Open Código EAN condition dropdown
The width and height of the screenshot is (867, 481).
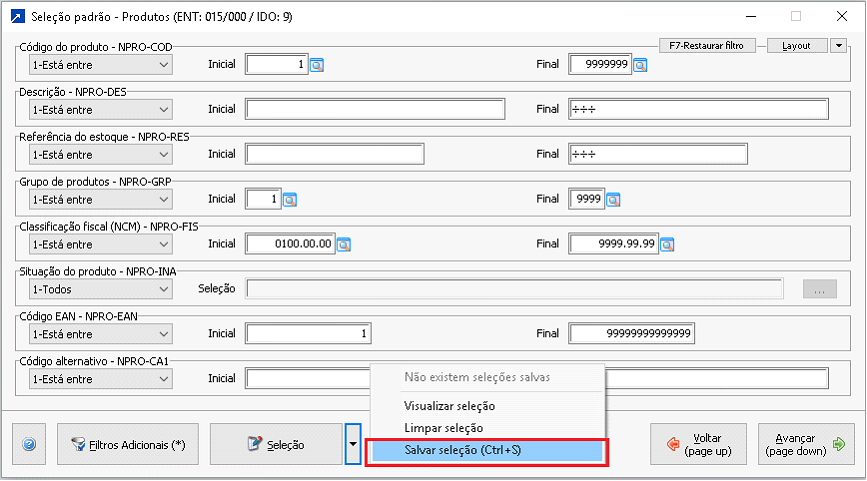click(101, 333)
